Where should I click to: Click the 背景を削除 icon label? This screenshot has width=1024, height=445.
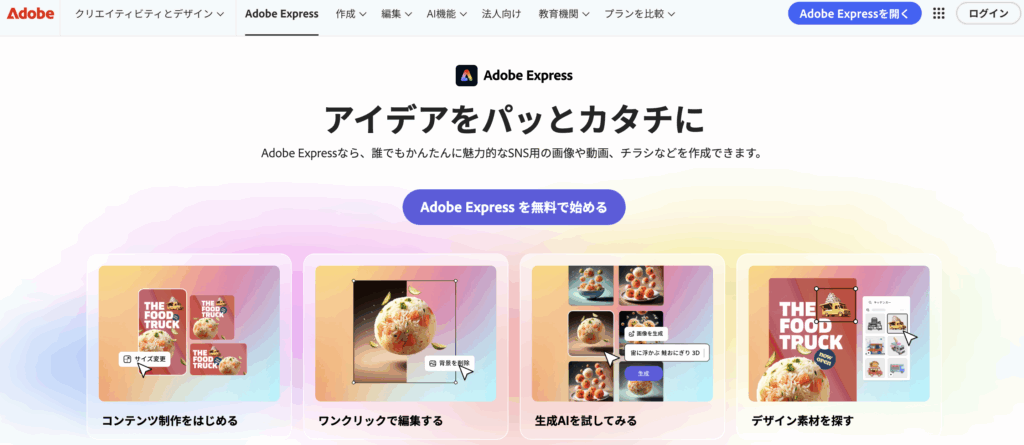click(449, 363)
